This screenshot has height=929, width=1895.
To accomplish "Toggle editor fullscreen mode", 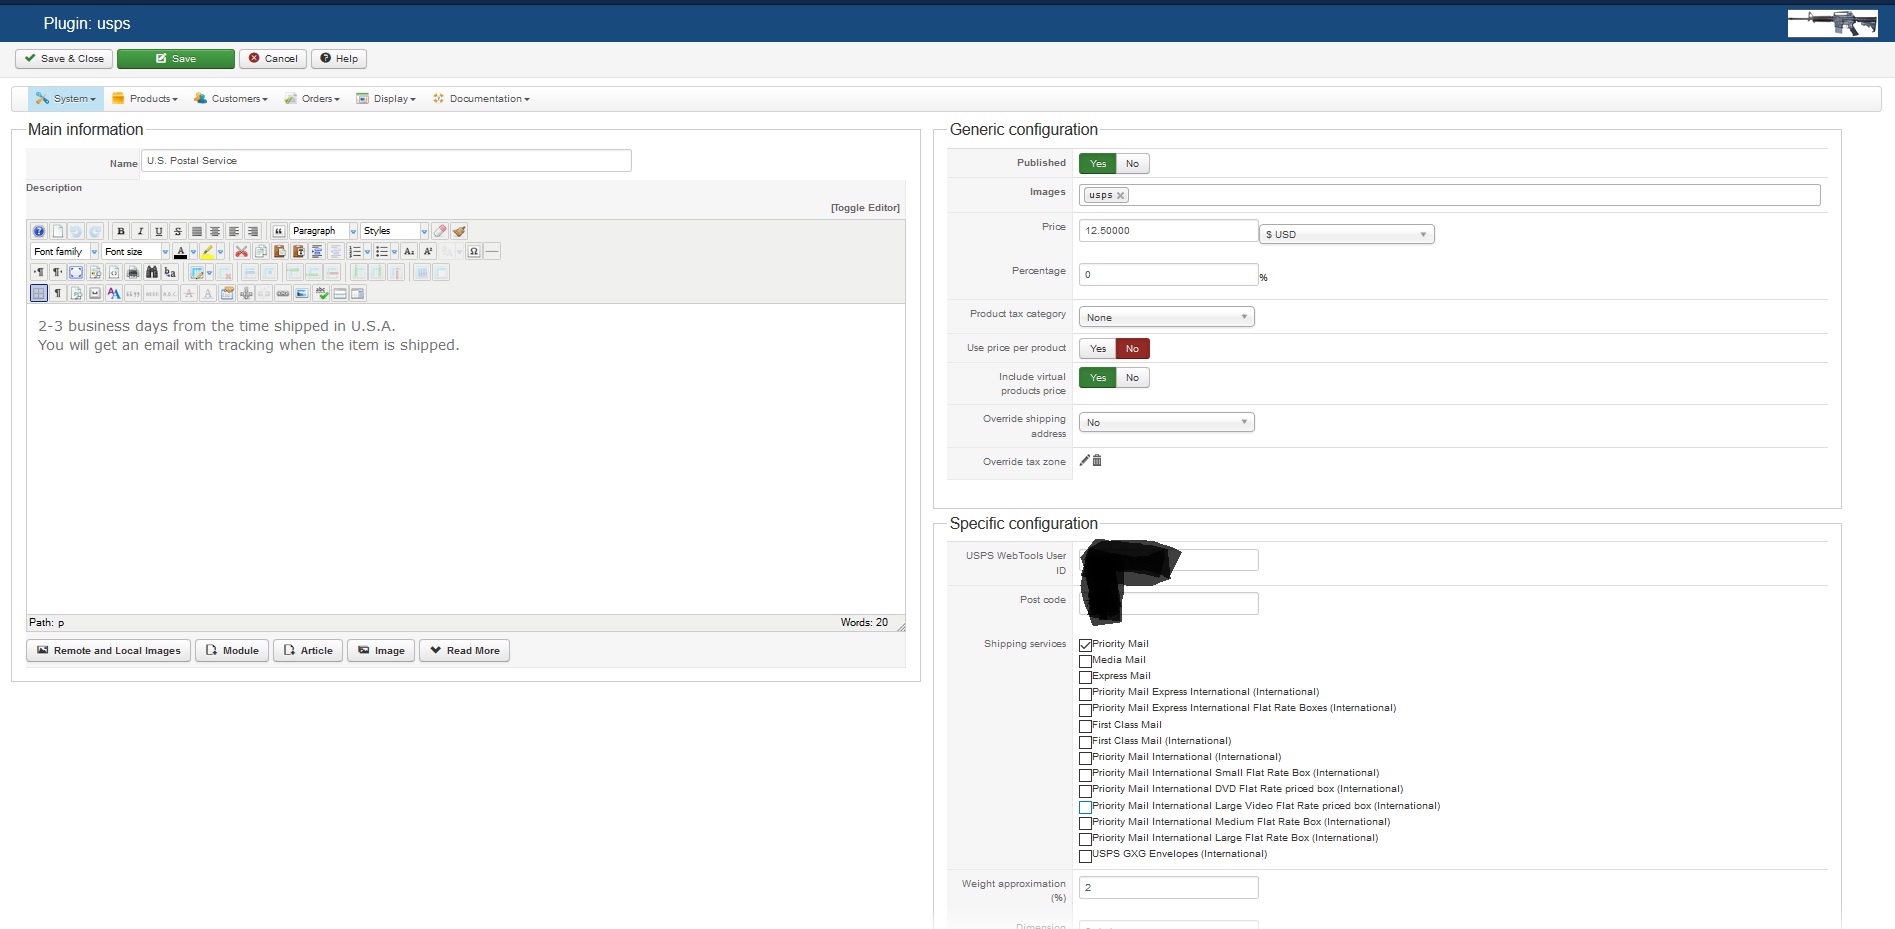I will [x=76, y=272].
